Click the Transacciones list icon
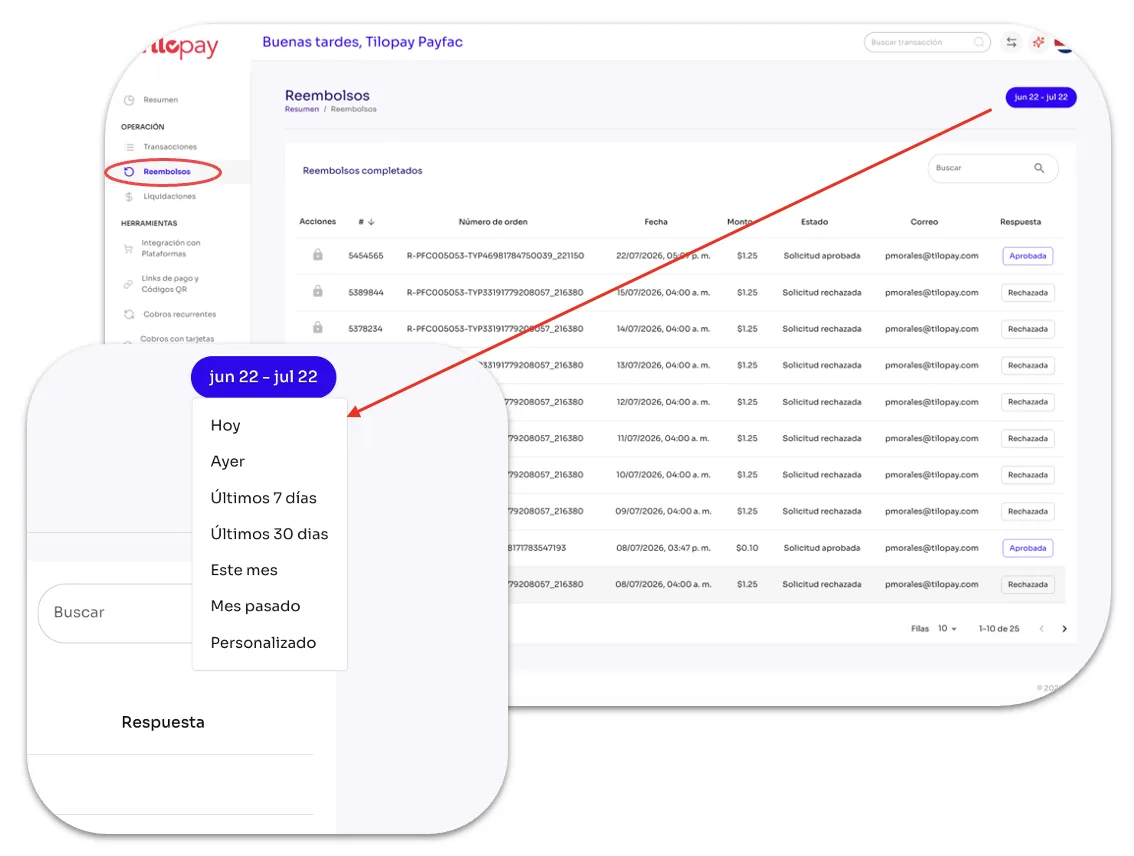Viewport: 1134px width, 856px height. [x=129, y=147]
